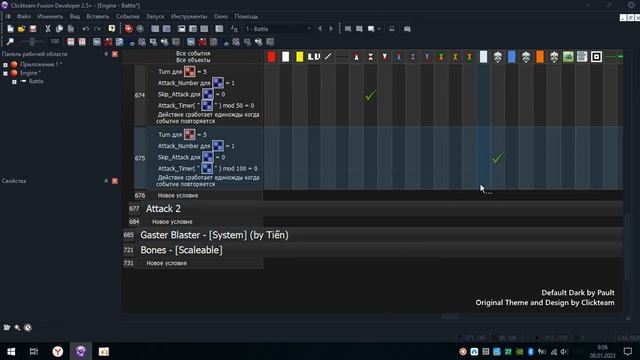This screenshot has width=640, height=360.
Task: Cut selection with the scissors icon
Action: (48, 29)
